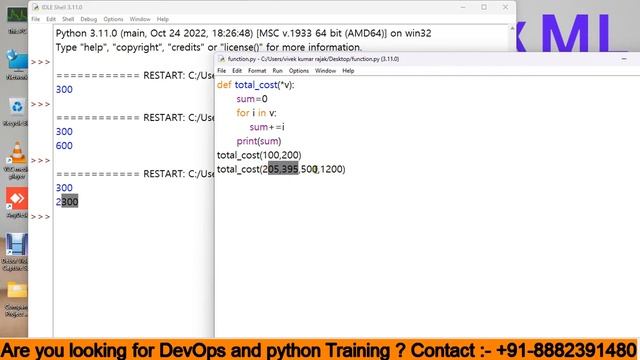Open Format menu in function.py editor

257,71
